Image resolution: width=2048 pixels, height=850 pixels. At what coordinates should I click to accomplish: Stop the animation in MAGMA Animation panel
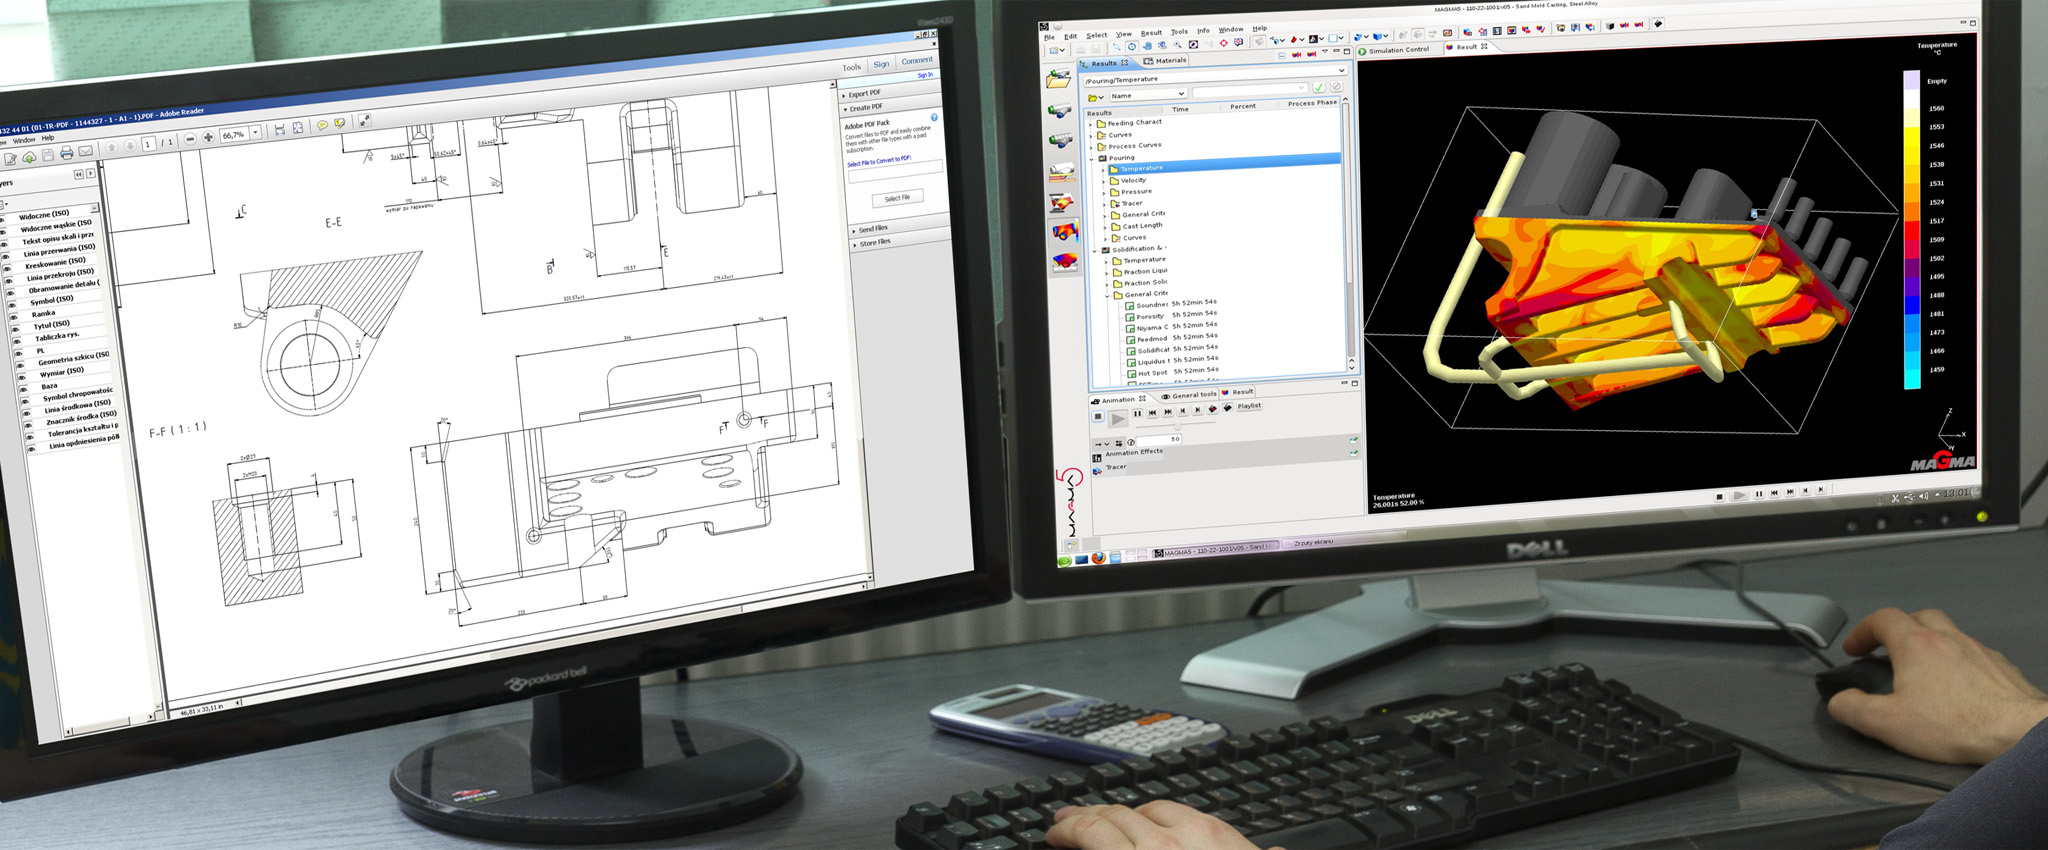click(x=1098, y=416)
